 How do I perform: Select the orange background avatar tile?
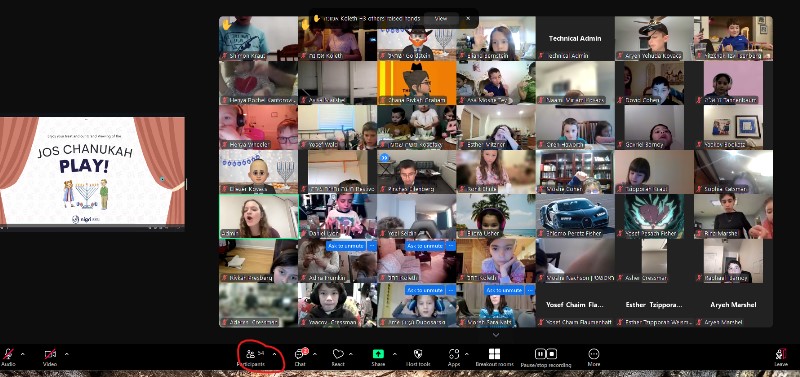coord(417,83)
